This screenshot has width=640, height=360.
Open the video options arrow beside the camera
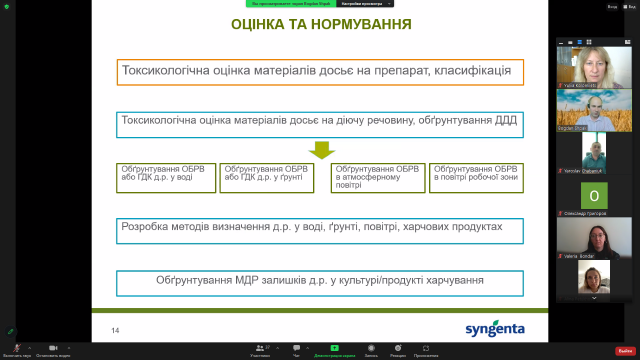coord(69,348)
